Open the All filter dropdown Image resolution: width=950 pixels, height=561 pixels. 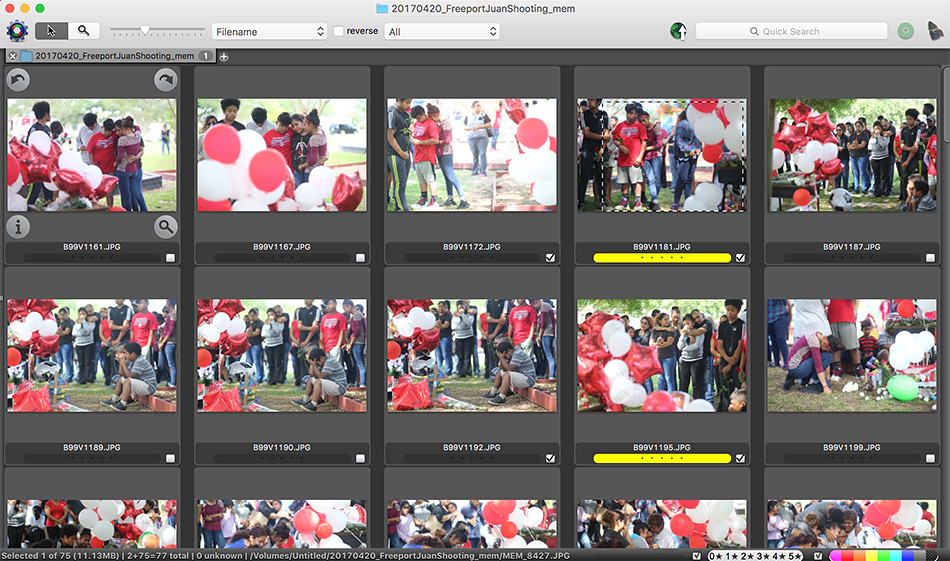tap(442, 32)
